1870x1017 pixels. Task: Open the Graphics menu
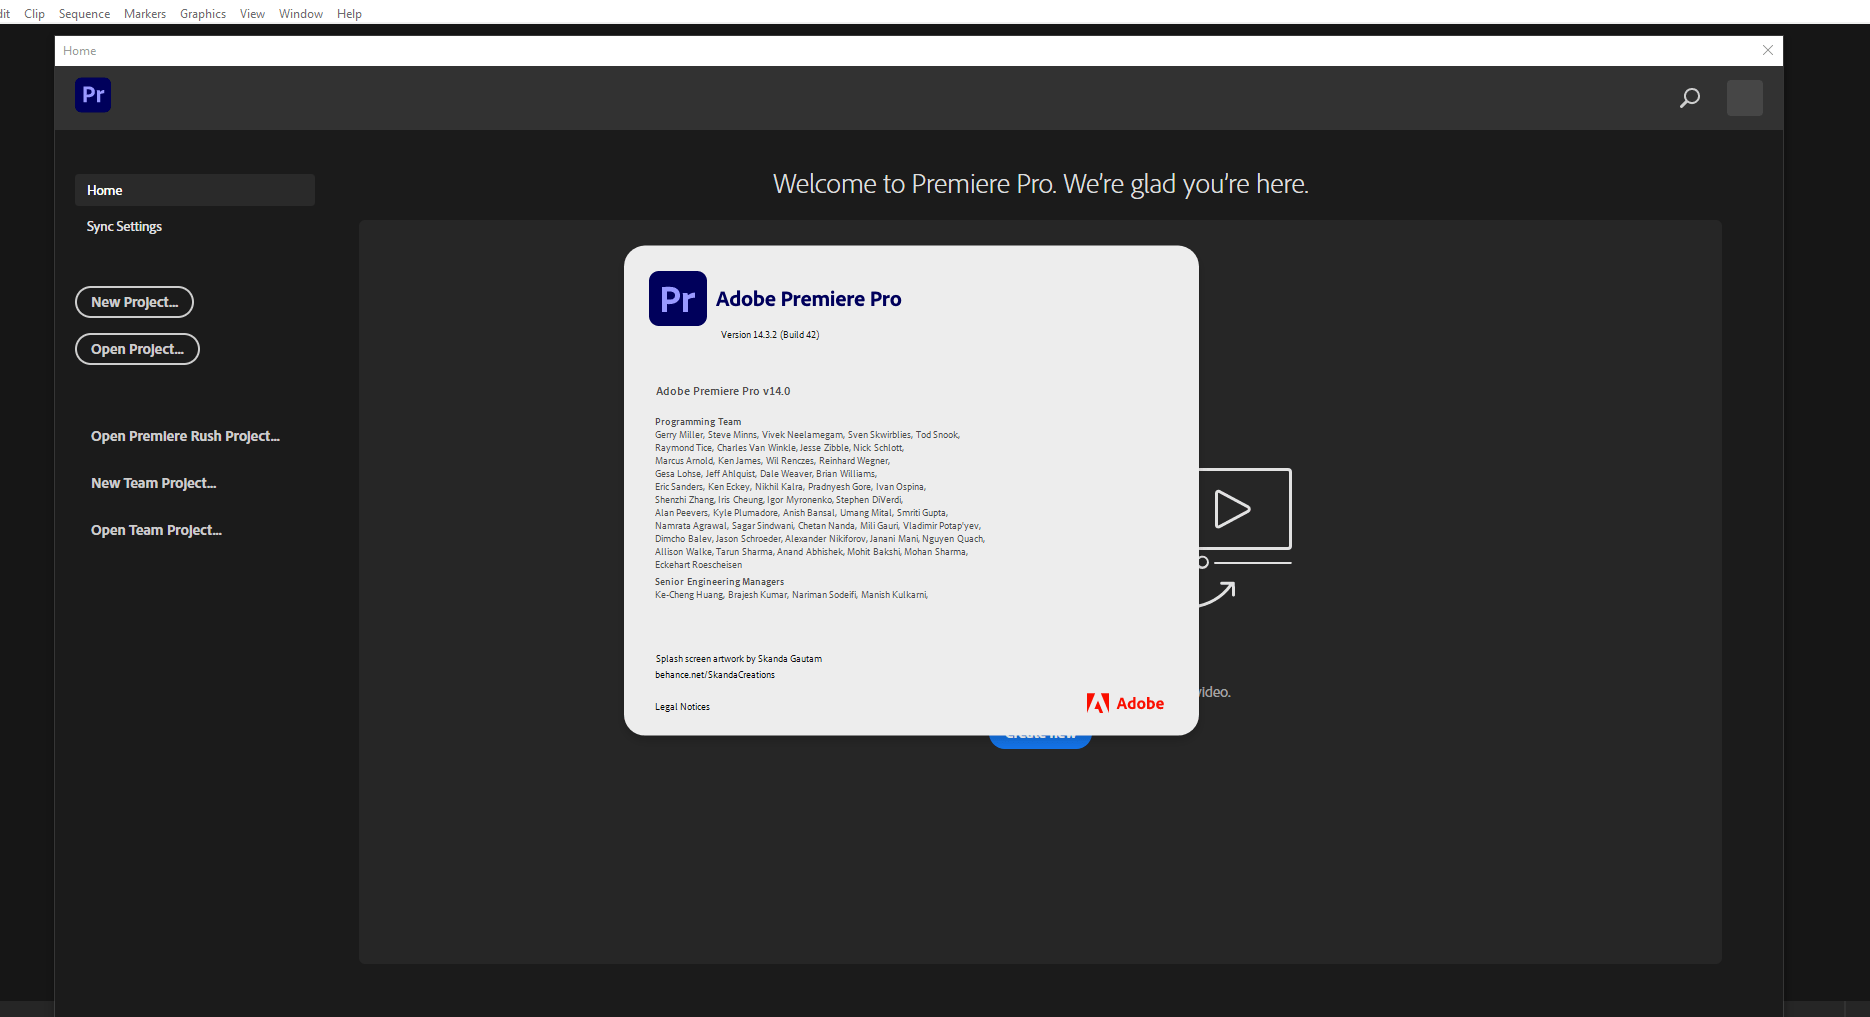203,14
